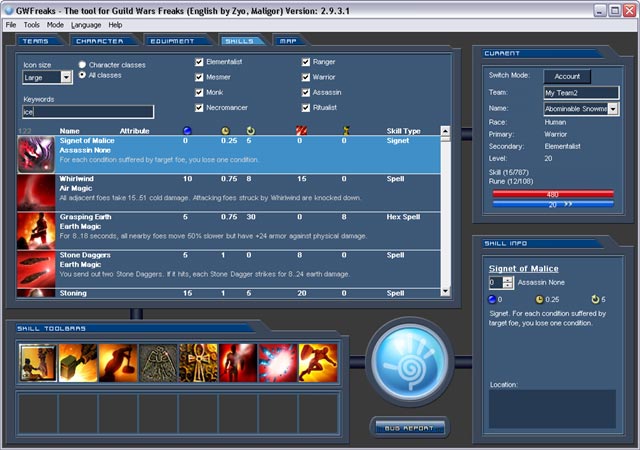Sort skills by Skill Type header
The height and width of the screenshot is (450, 640).
point(403,131)
